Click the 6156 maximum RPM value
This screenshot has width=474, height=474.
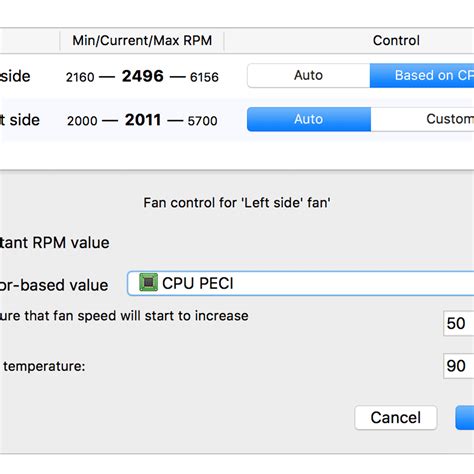(x=204, y=77)
